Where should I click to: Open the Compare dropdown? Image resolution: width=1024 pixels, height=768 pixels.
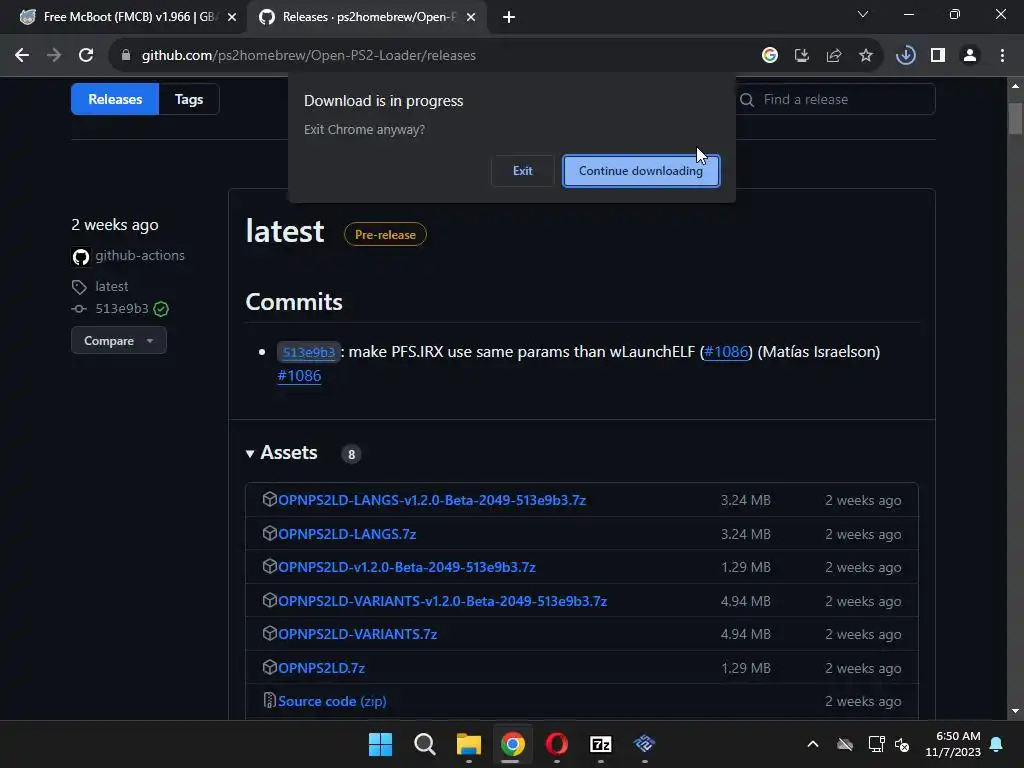click(x=119, y=341)
